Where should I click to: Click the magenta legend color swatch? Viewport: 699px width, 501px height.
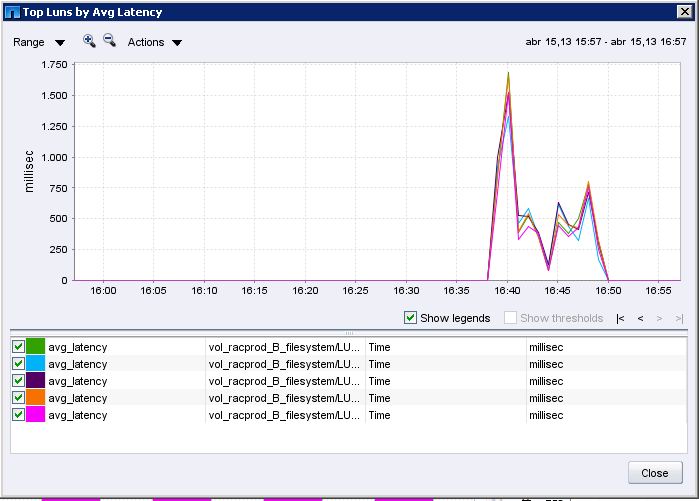pyautogui.click(x=35, y=415)
